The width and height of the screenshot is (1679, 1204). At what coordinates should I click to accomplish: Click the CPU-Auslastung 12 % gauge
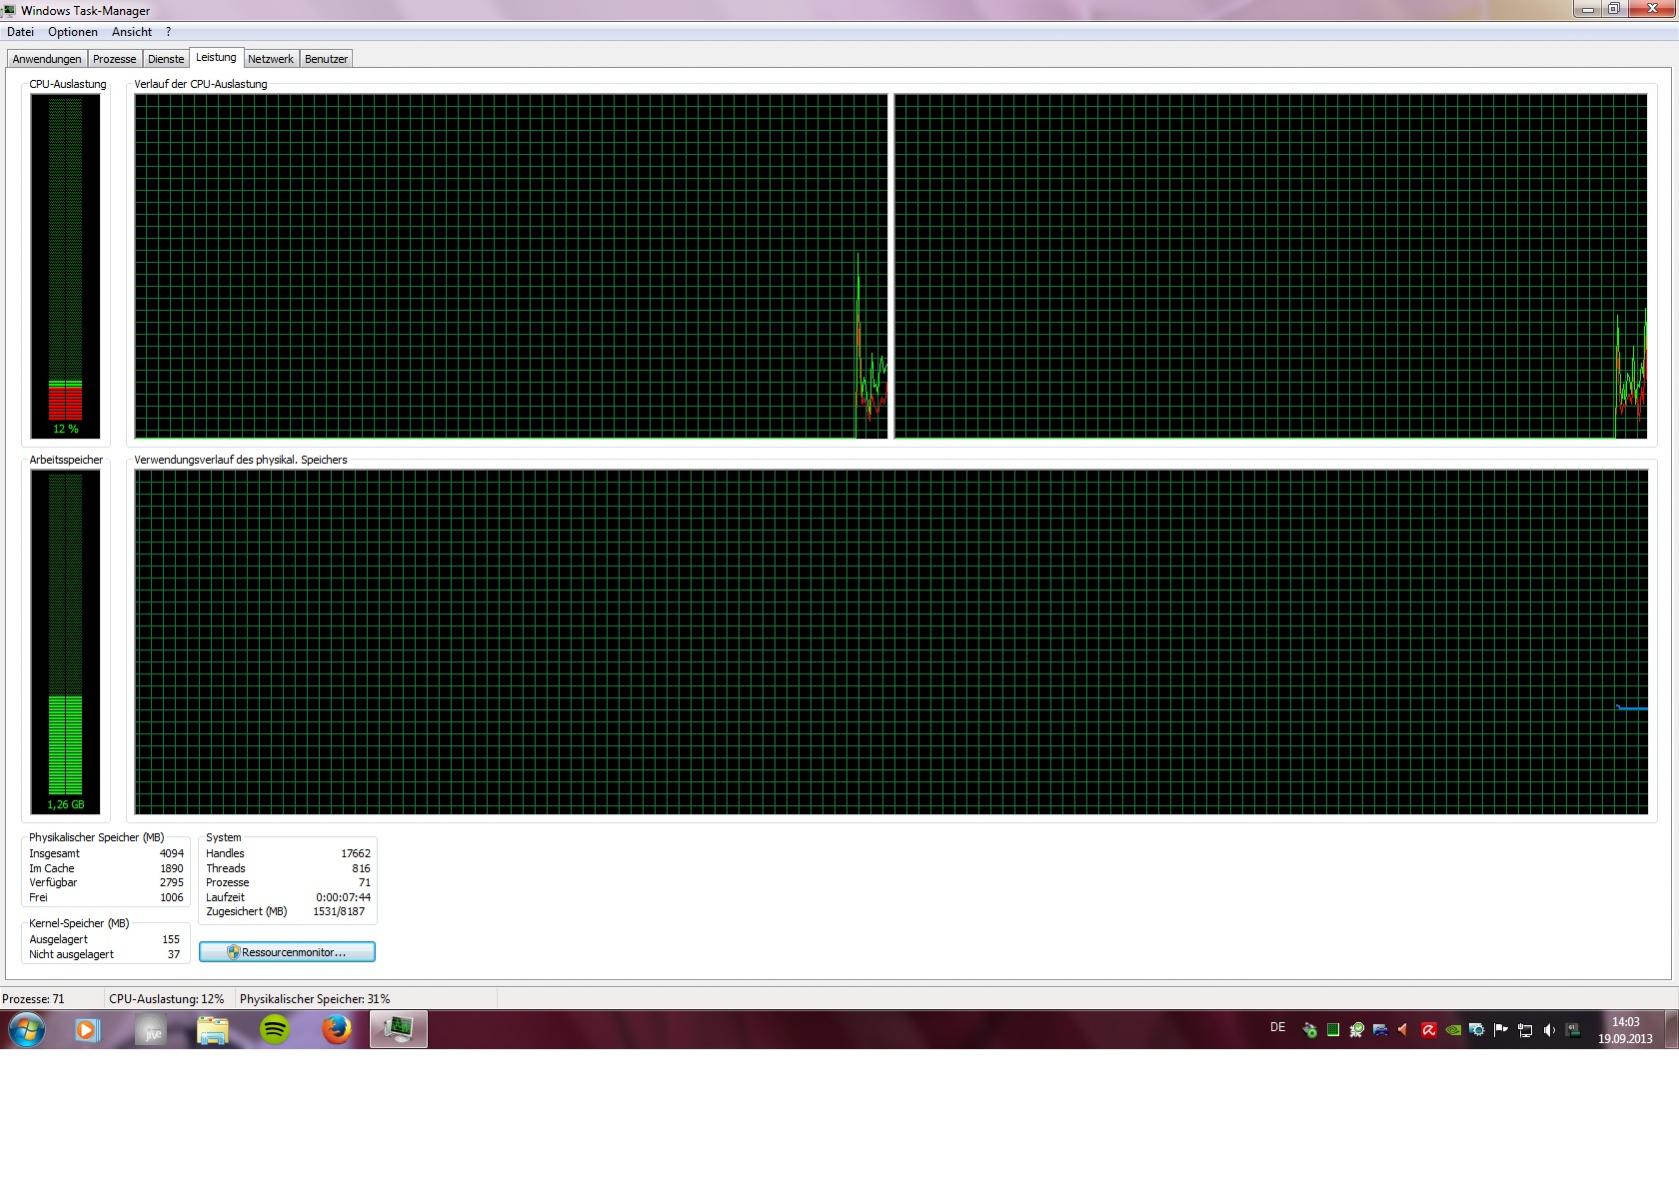(x=66, y=266)
